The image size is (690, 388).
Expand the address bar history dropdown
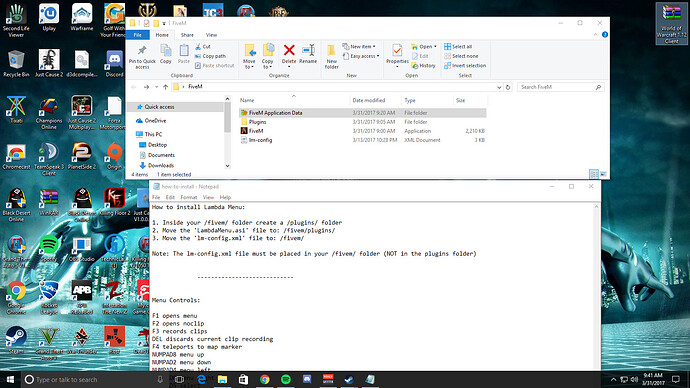[499, 87]
